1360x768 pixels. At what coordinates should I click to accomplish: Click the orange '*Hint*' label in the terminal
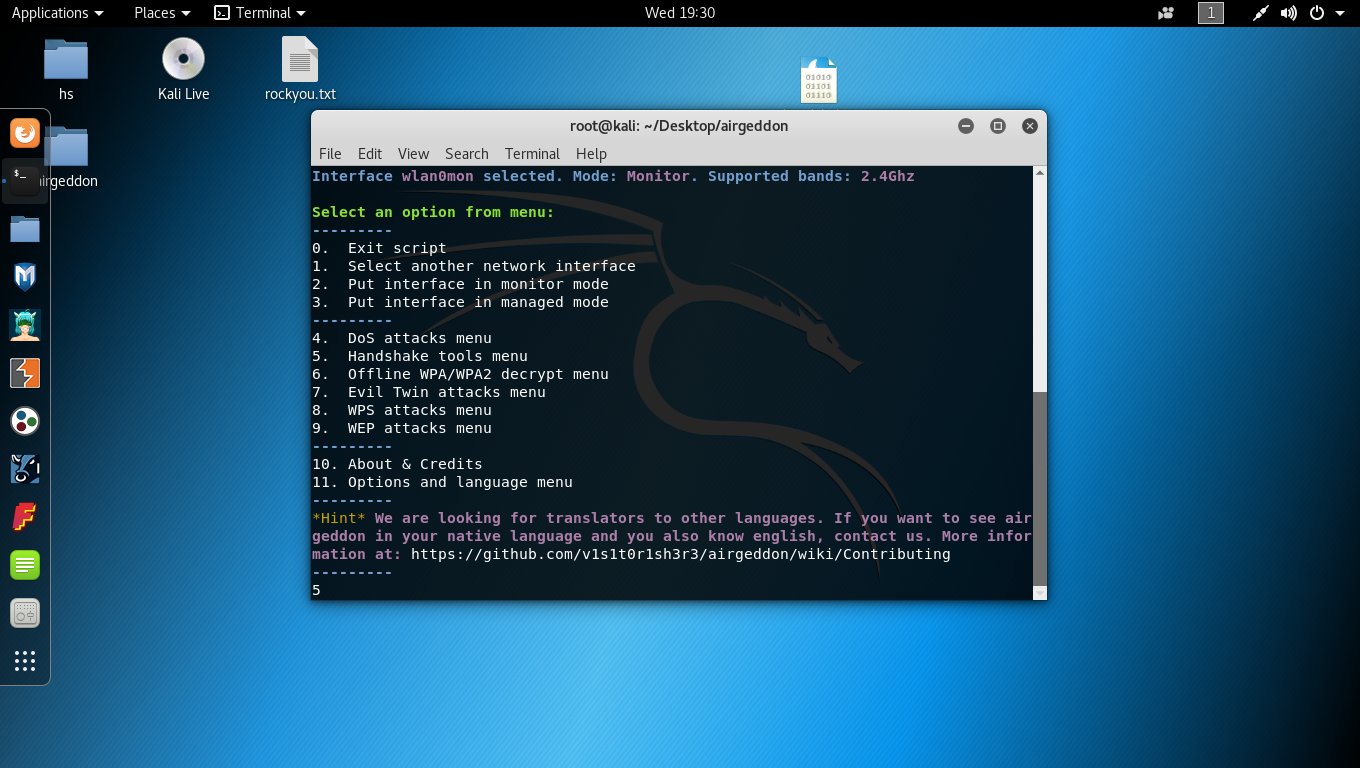[x=339, y=518]
